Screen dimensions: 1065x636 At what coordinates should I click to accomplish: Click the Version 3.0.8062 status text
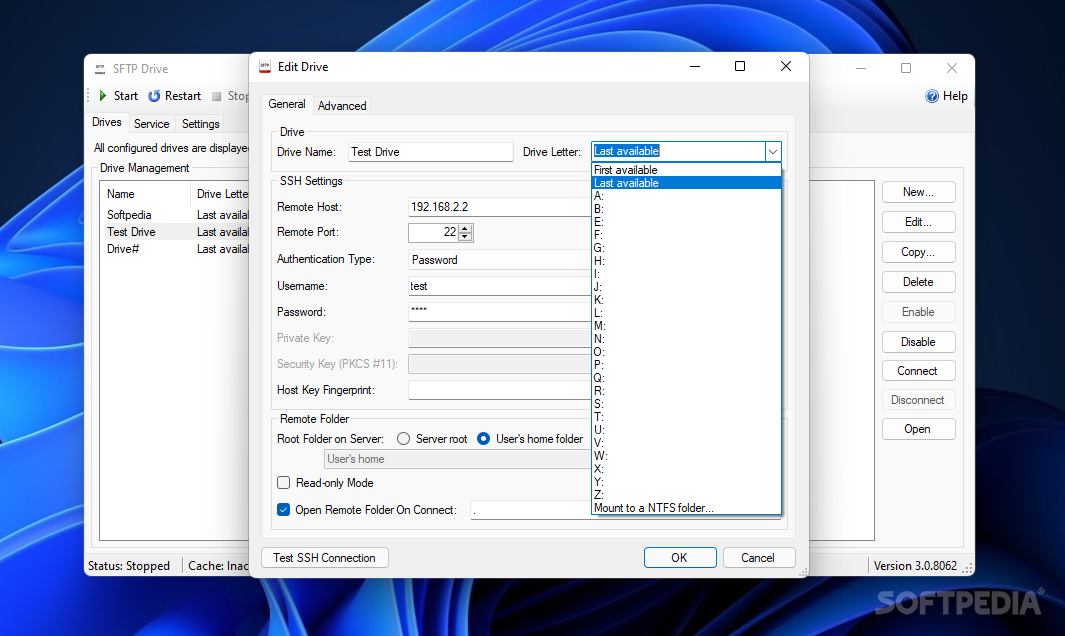[x=915, y=565]
